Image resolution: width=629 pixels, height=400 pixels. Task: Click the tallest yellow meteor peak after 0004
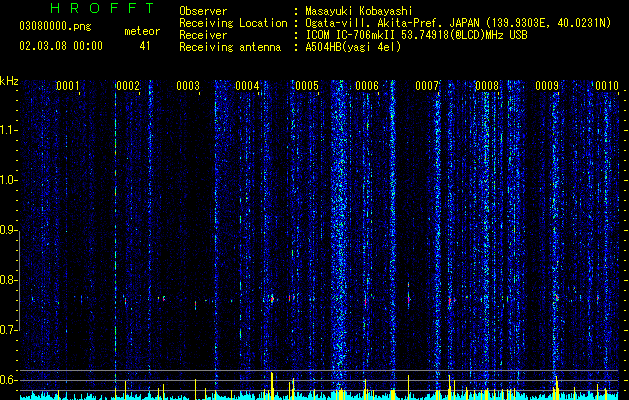click(x=272, y=386)
